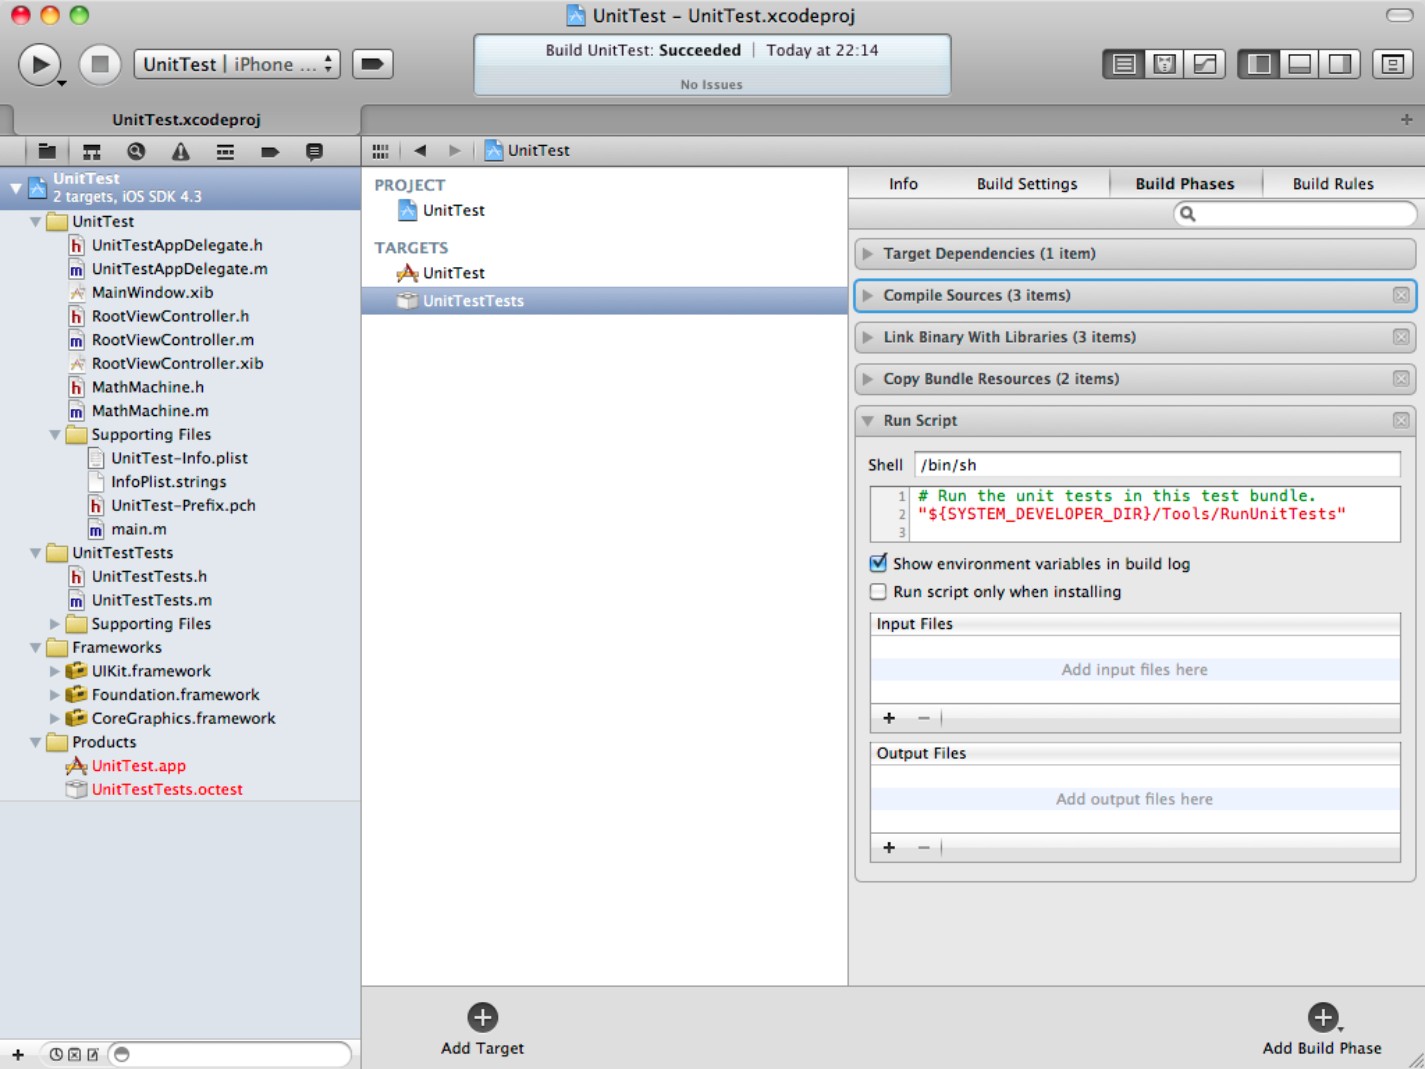The height and width of the screenshot is (1069, 1425).
Task: Collapse the UnitTest project root
Action: (x=15, y=187)
